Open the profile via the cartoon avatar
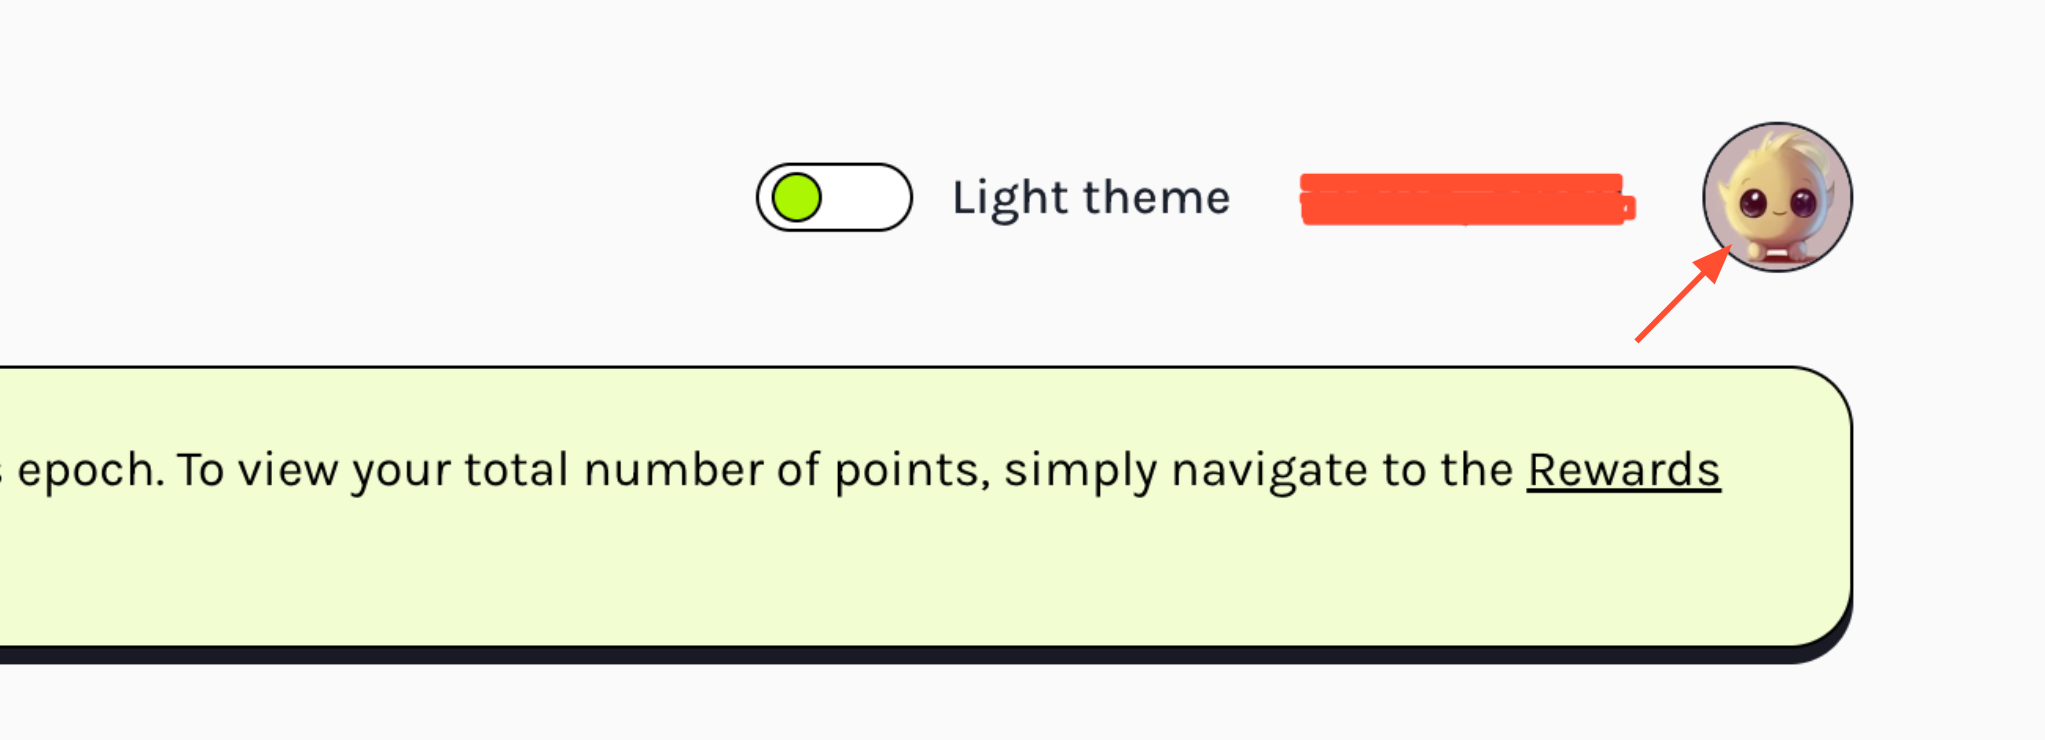Viewport: 2045px width, 740px height. point(1777,197)
